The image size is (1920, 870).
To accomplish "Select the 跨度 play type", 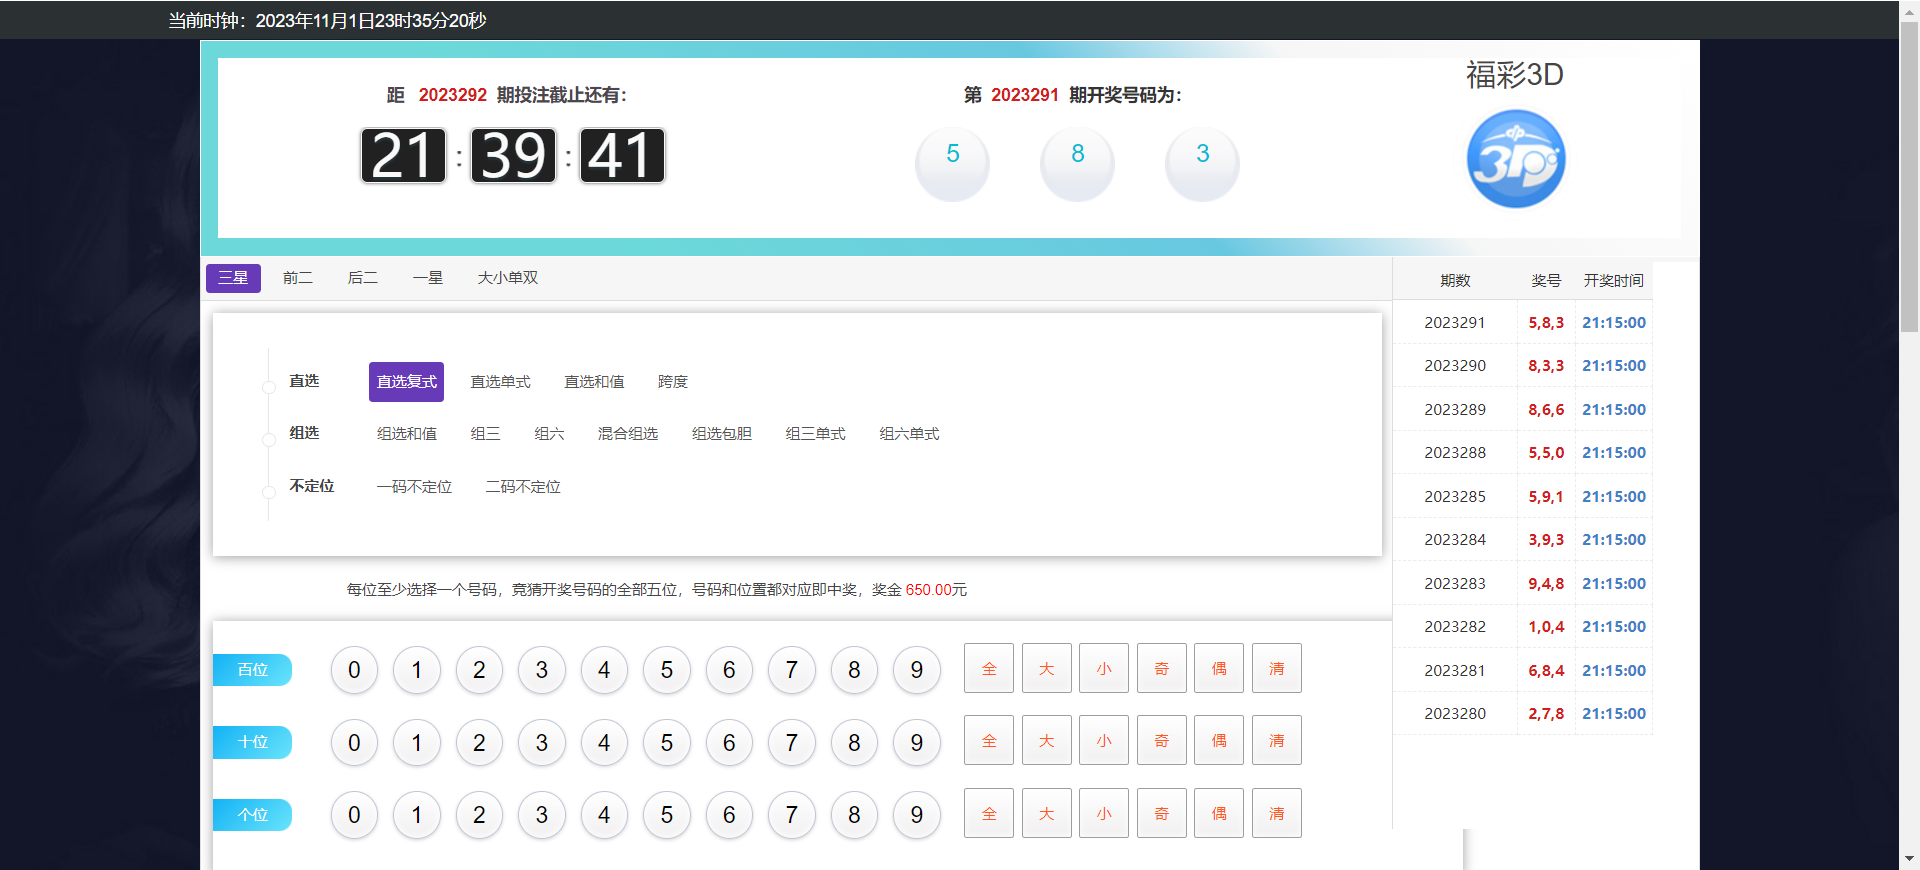I will [x=673, y=382].
